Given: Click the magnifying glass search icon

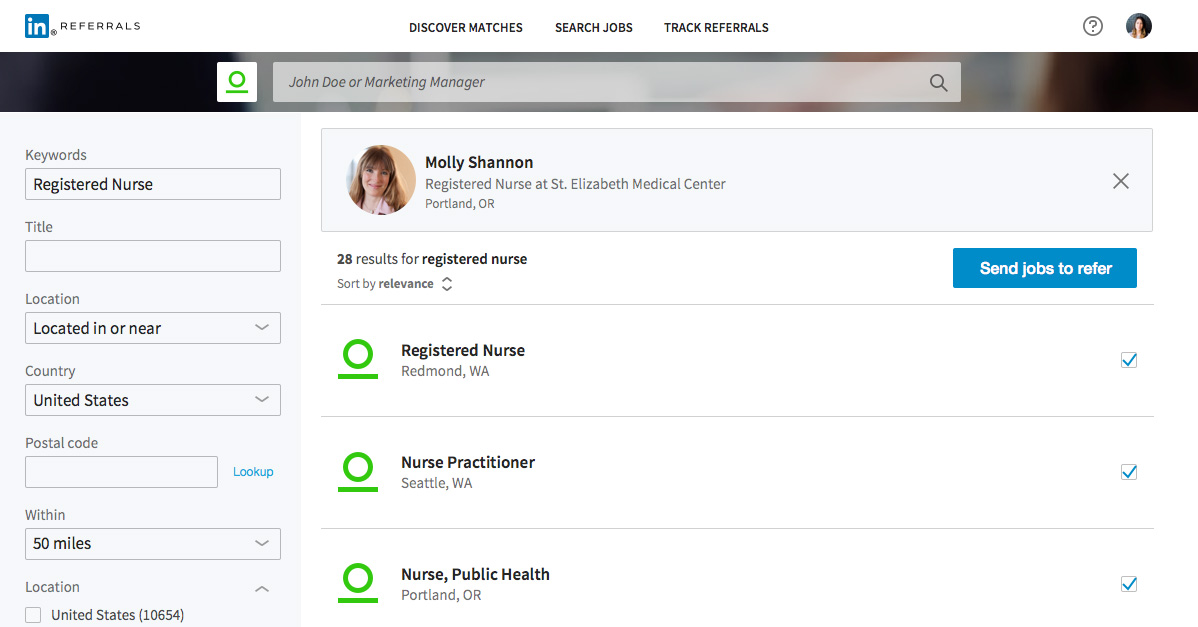Looking at the screenshot, I should [938, 83].
